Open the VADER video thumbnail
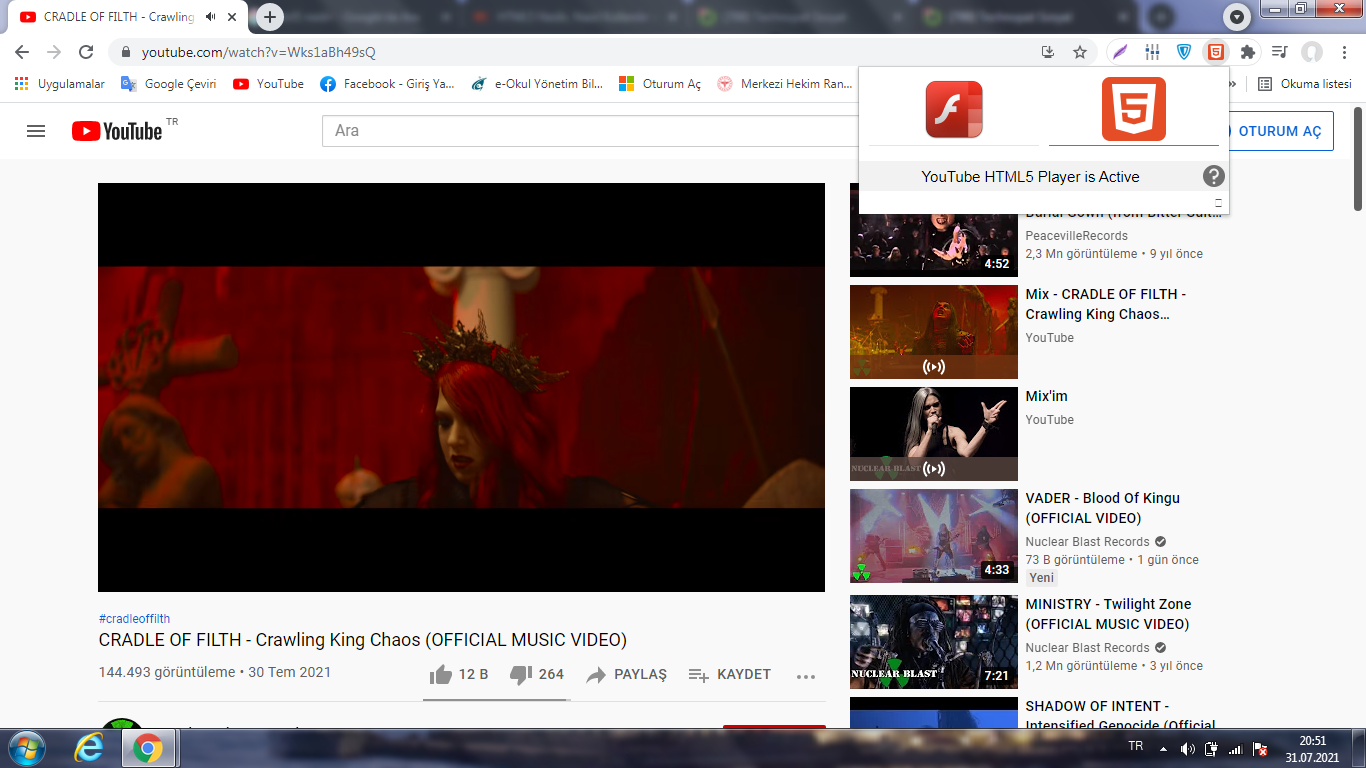The image size is (1366, 768). (x=934, y=536)
